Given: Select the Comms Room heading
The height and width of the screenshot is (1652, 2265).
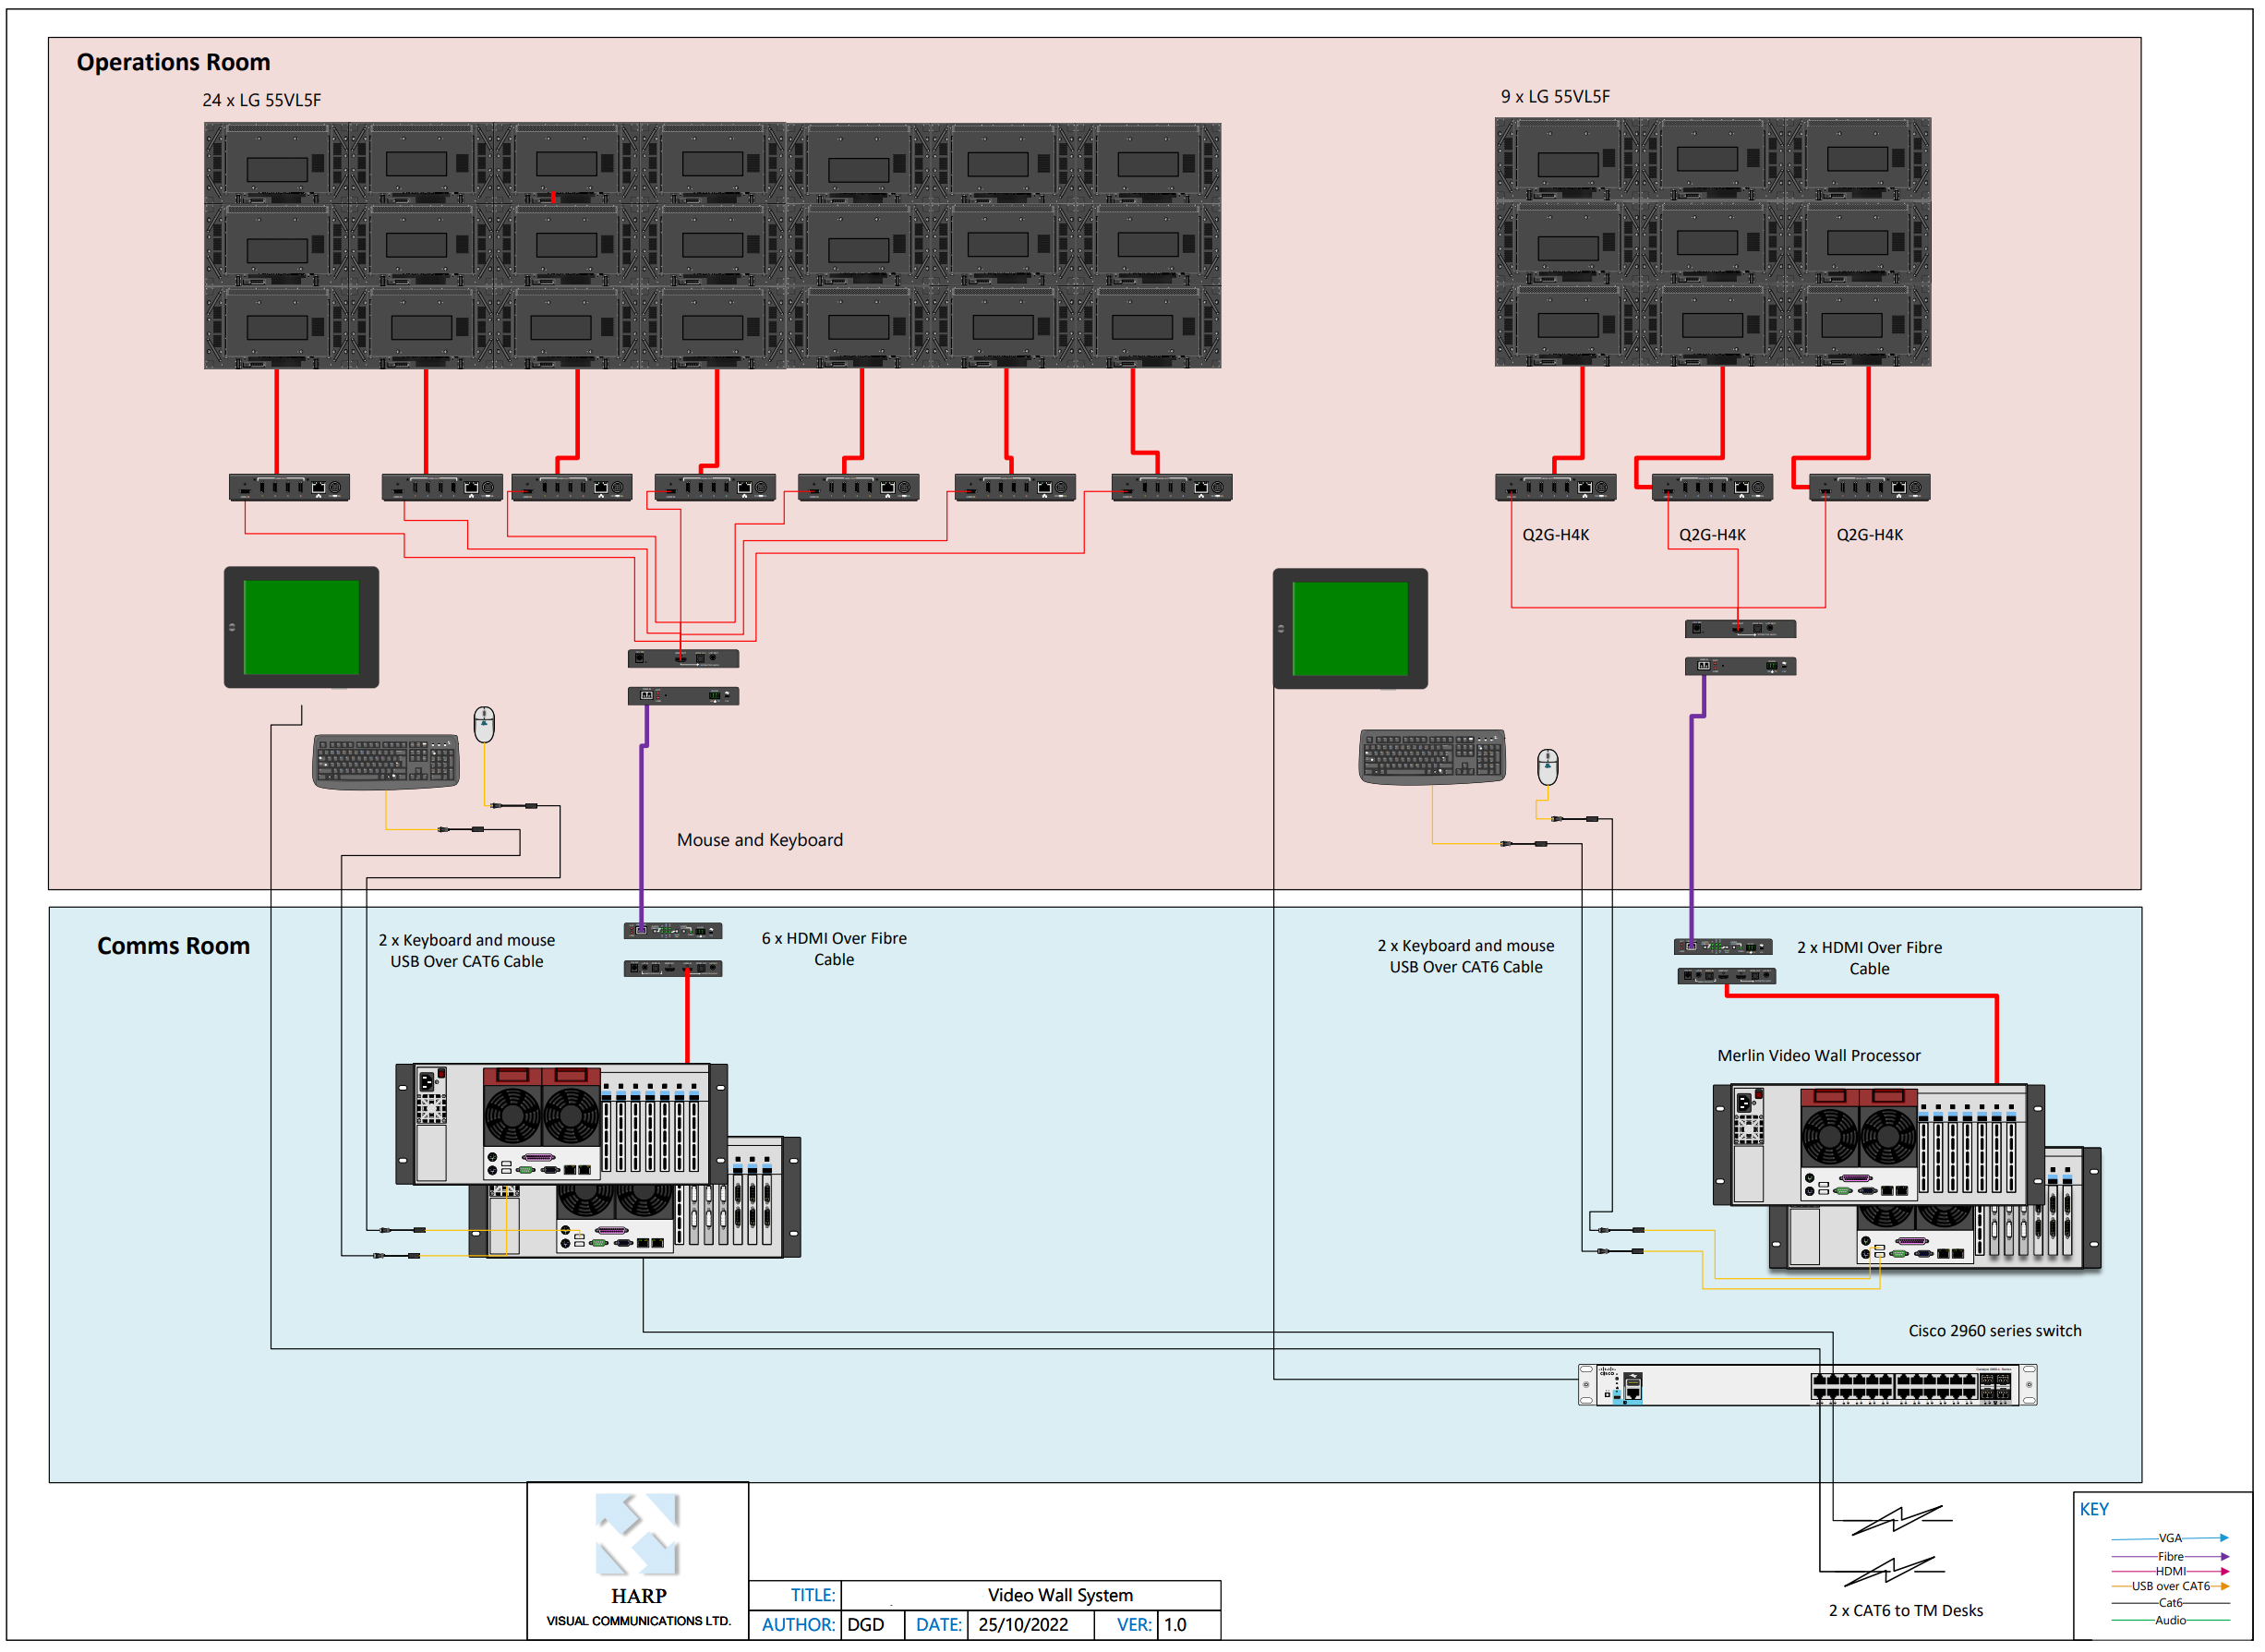Looking at the screenshot, I should point(173,946).
